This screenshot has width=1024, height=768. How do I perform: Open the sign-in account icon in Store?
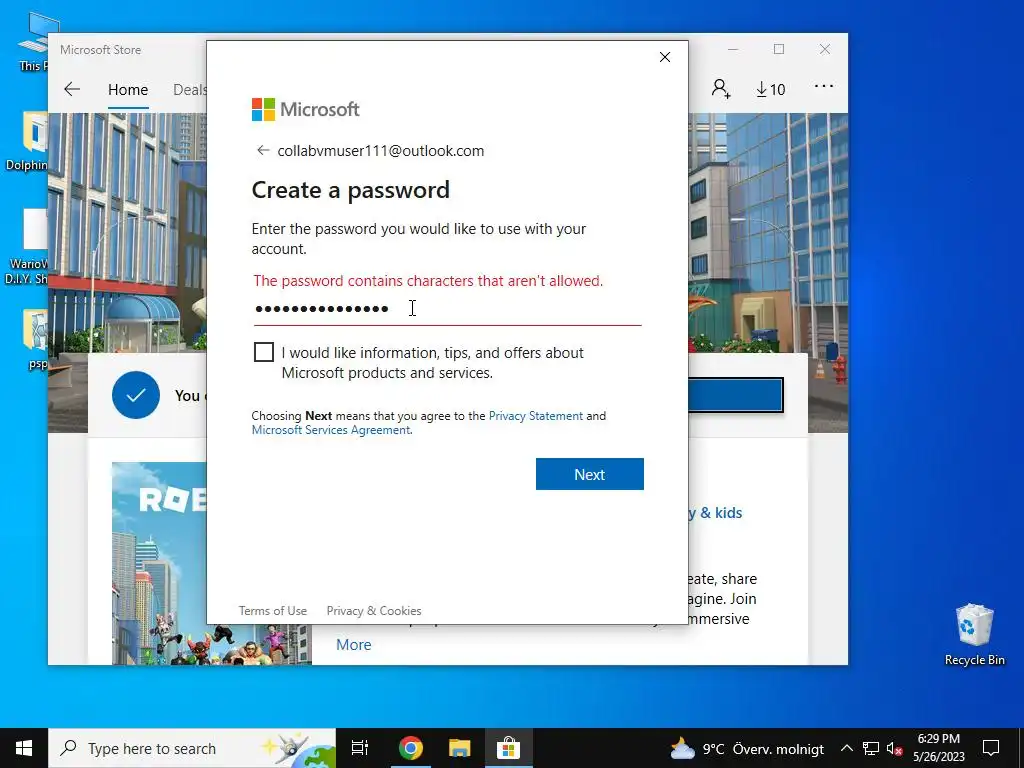(721, 88)
